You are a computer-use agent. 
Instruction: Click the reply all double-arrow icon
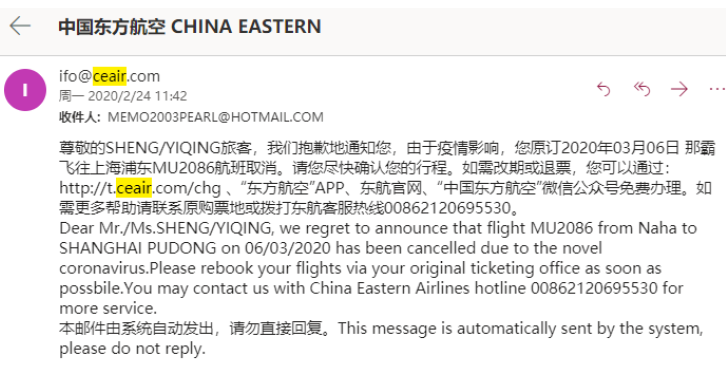[642, 89]
